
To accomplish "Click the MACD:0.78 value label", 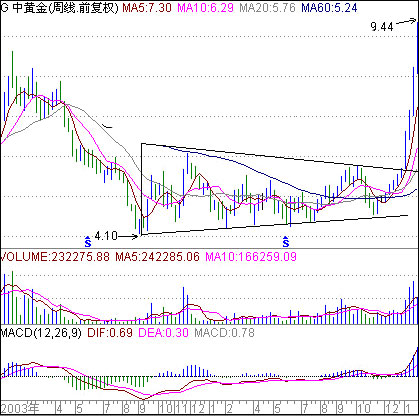I will 224,333.
